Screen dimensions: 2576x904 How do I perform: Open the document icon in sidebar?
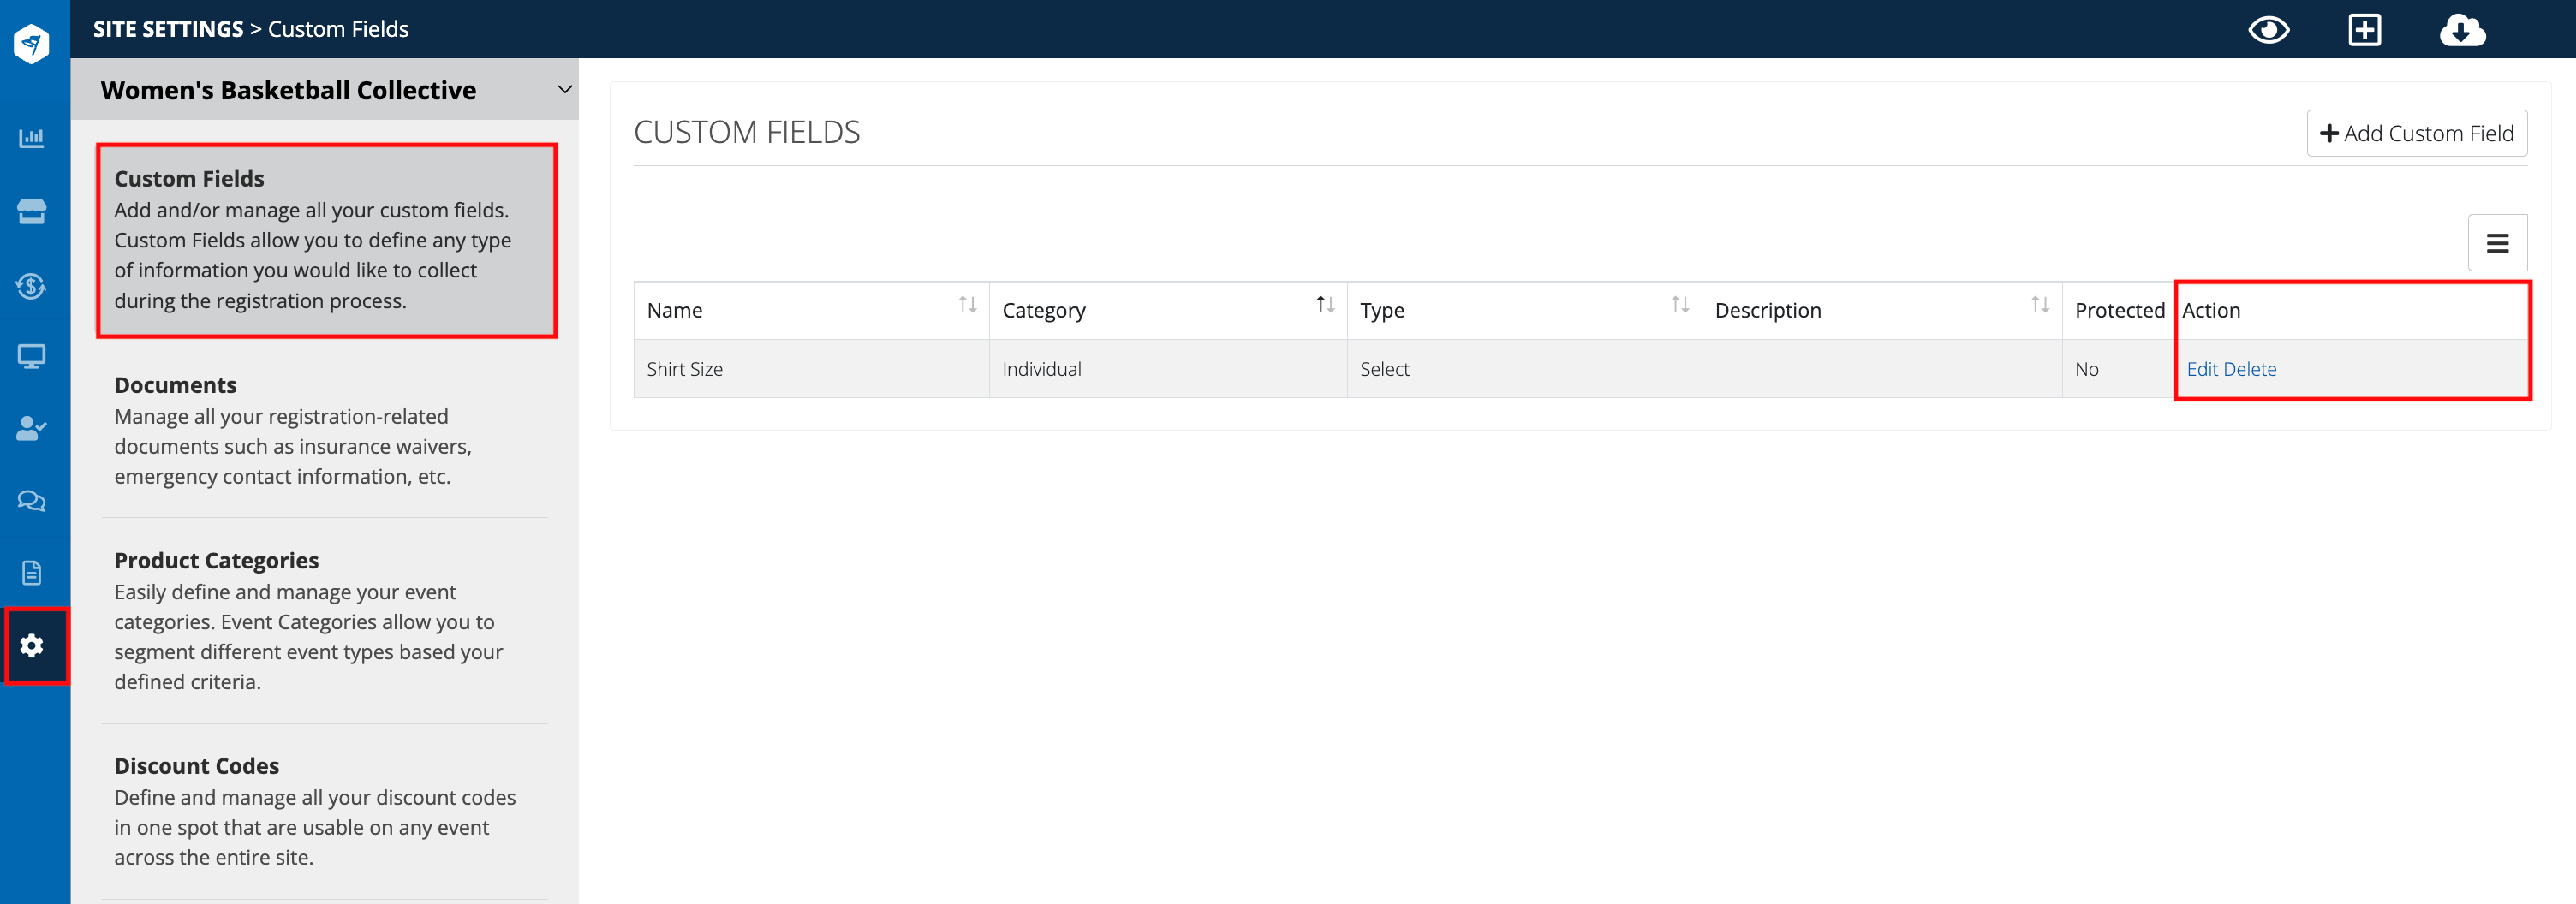32,573
